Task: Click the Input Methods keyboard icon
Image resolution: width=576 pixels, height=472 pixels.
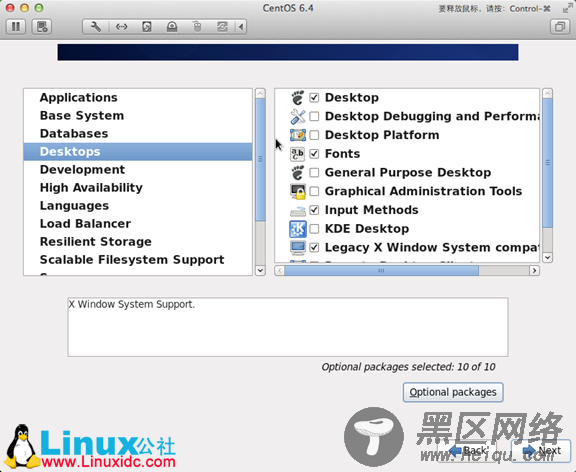Action: (298, 210)
